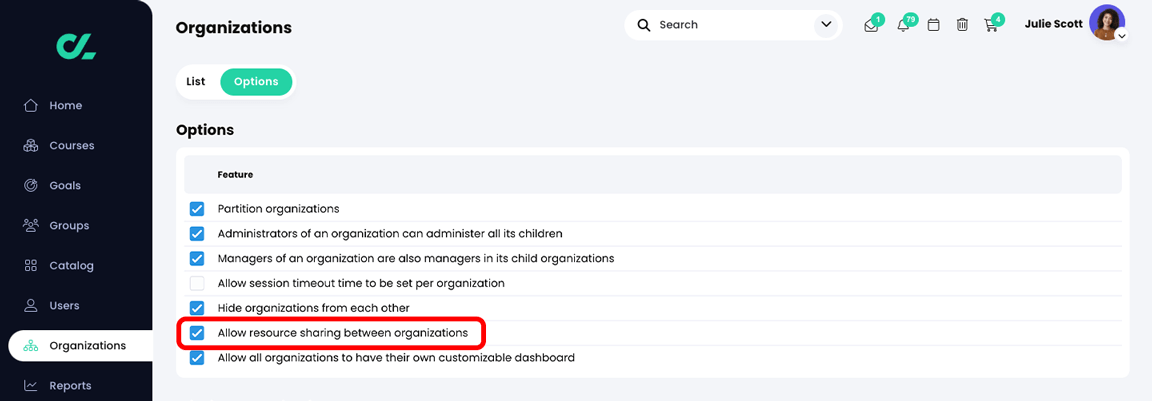Select the Options tab
The image size is (1152, 401).
256,82
